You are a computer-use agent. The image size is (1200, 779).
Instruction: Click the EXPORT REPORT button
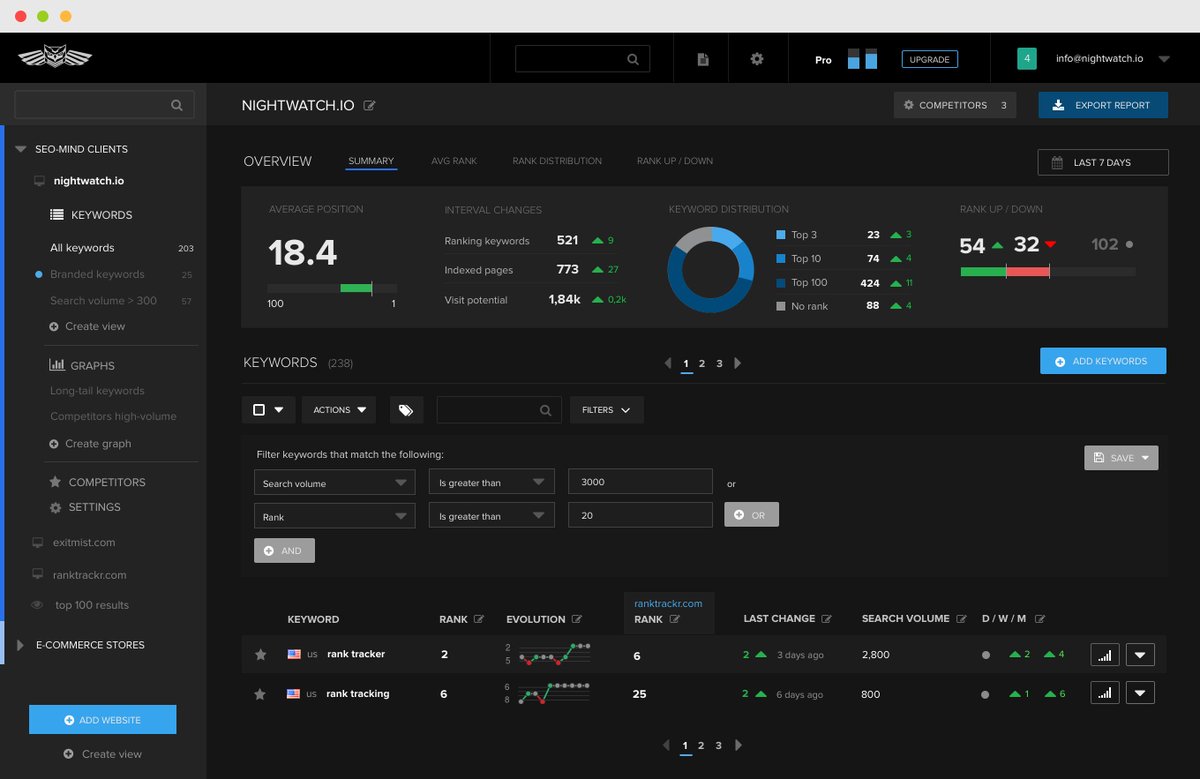pyautogui.click(x=1103, y=105)
